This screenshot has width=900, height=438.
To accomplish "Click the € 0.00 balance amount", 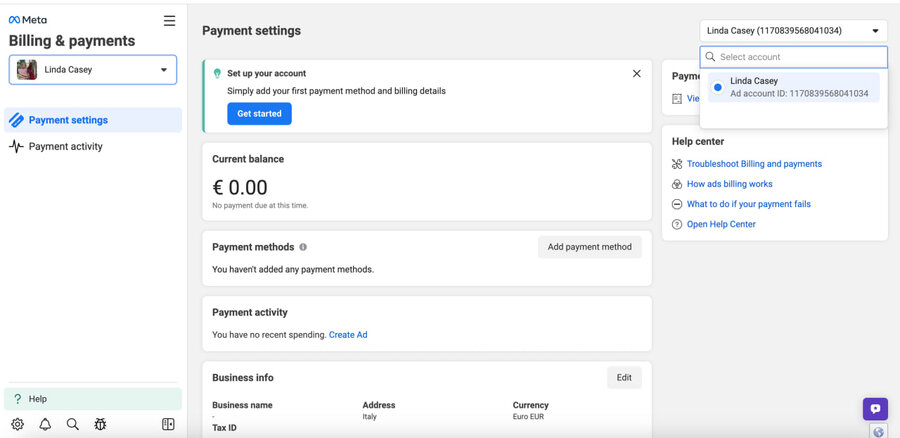I will (x=240, y=187).
